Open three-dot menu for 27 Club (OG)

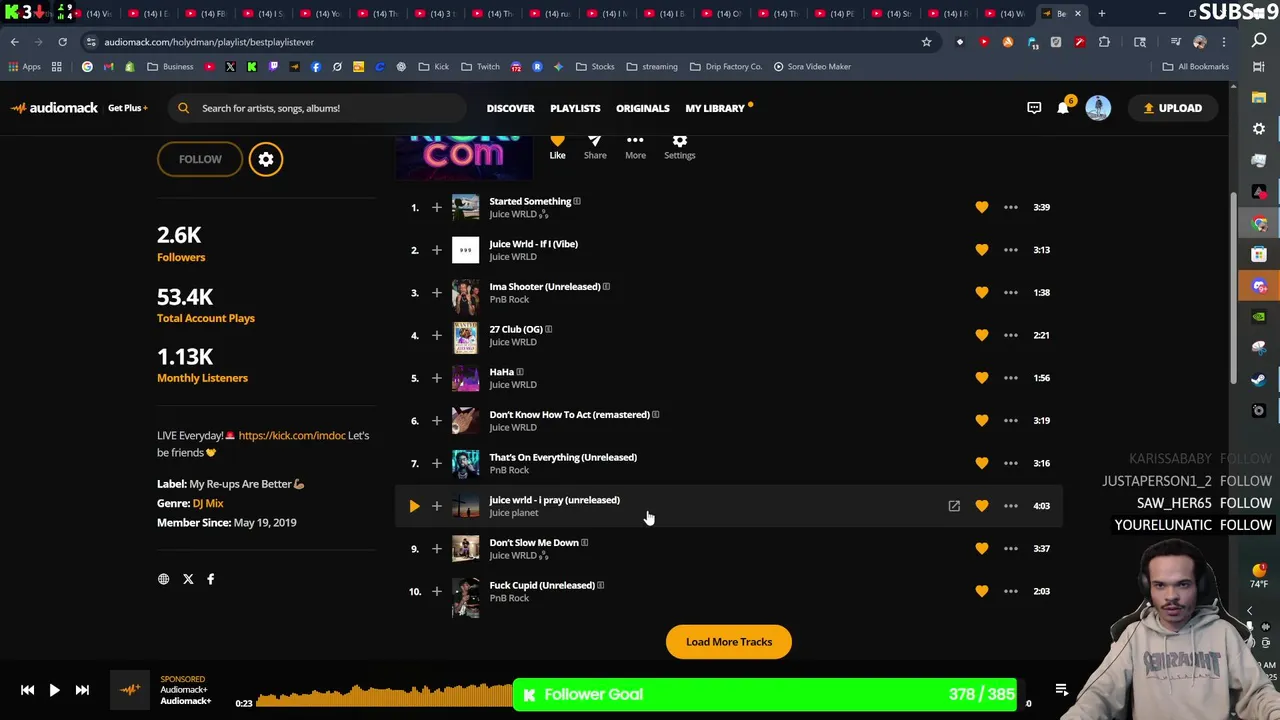[x=1011, y=335]
